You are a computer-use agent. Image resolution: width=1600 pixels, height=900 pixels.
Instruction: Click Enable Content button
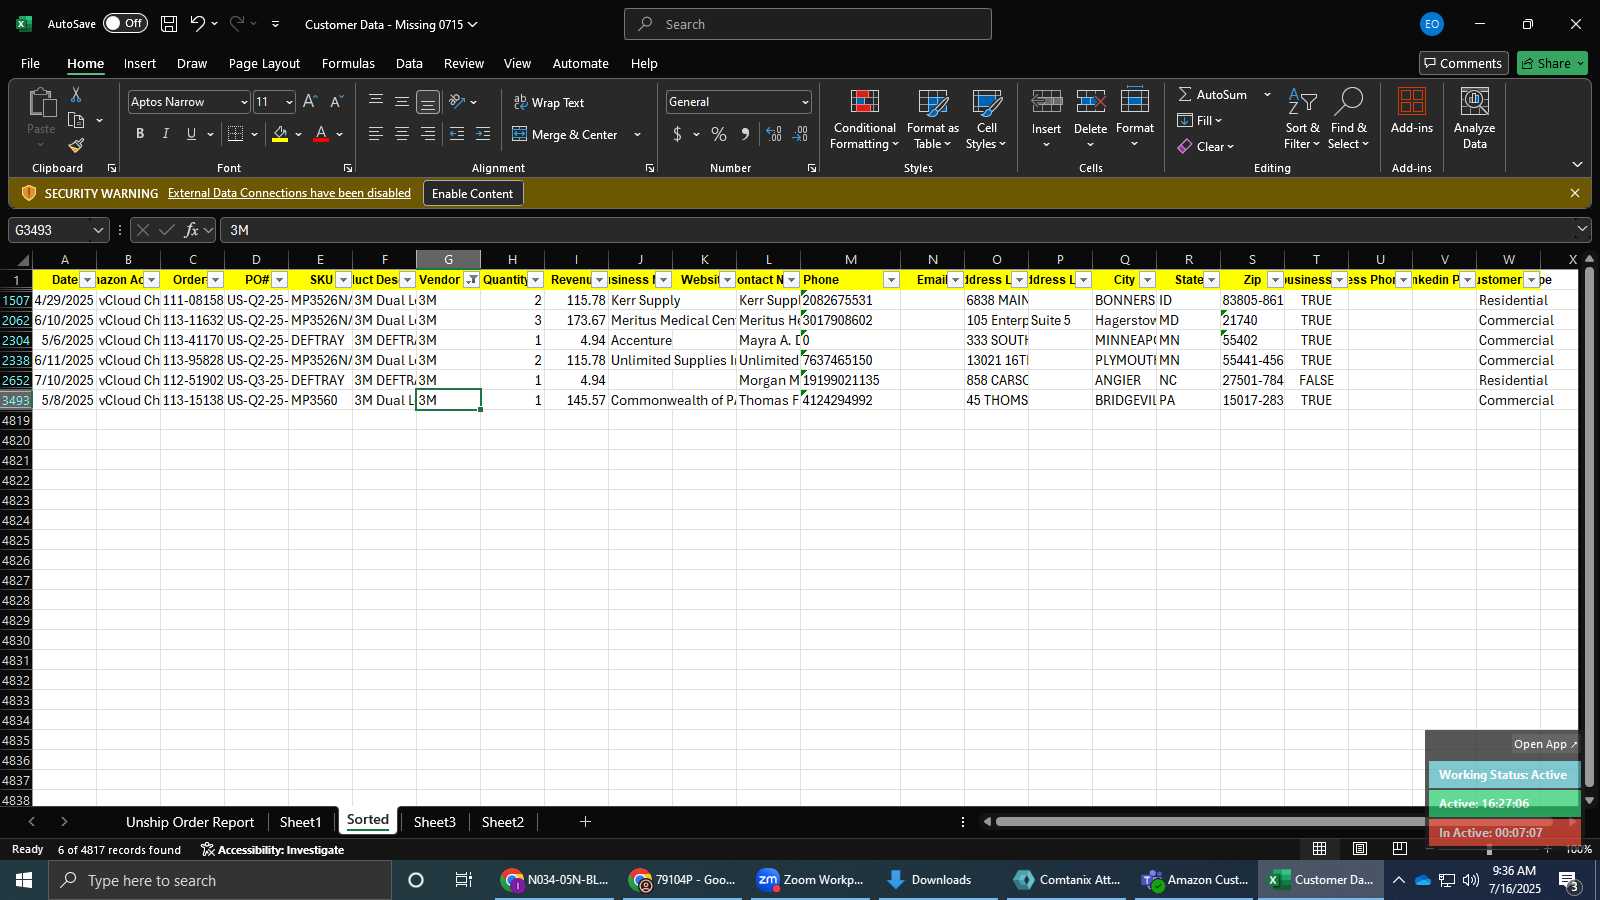472,193
